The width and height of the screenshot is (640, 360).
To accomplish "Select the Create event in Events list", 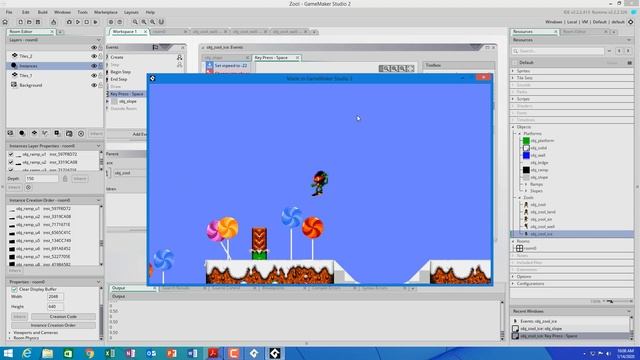I will point(117,58).
